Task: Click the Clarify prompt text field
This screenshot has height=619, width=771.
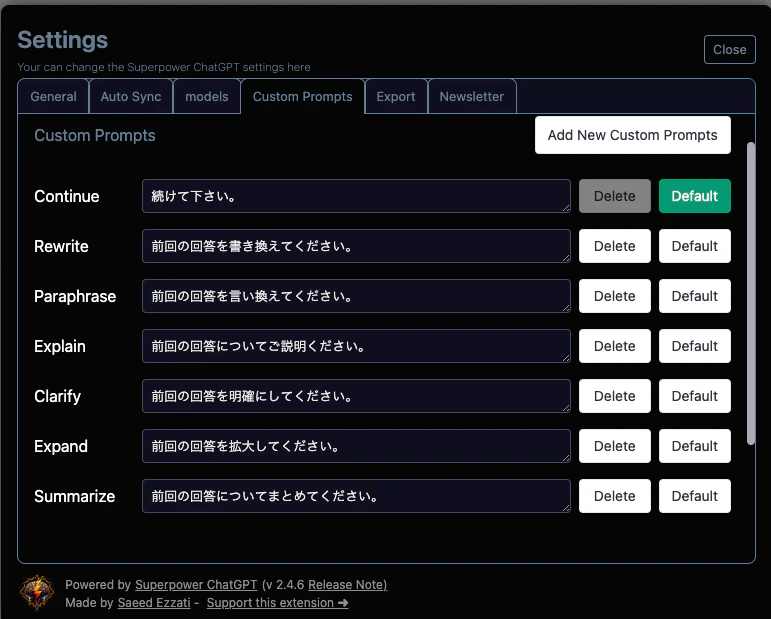Action: tap(356, 396)
